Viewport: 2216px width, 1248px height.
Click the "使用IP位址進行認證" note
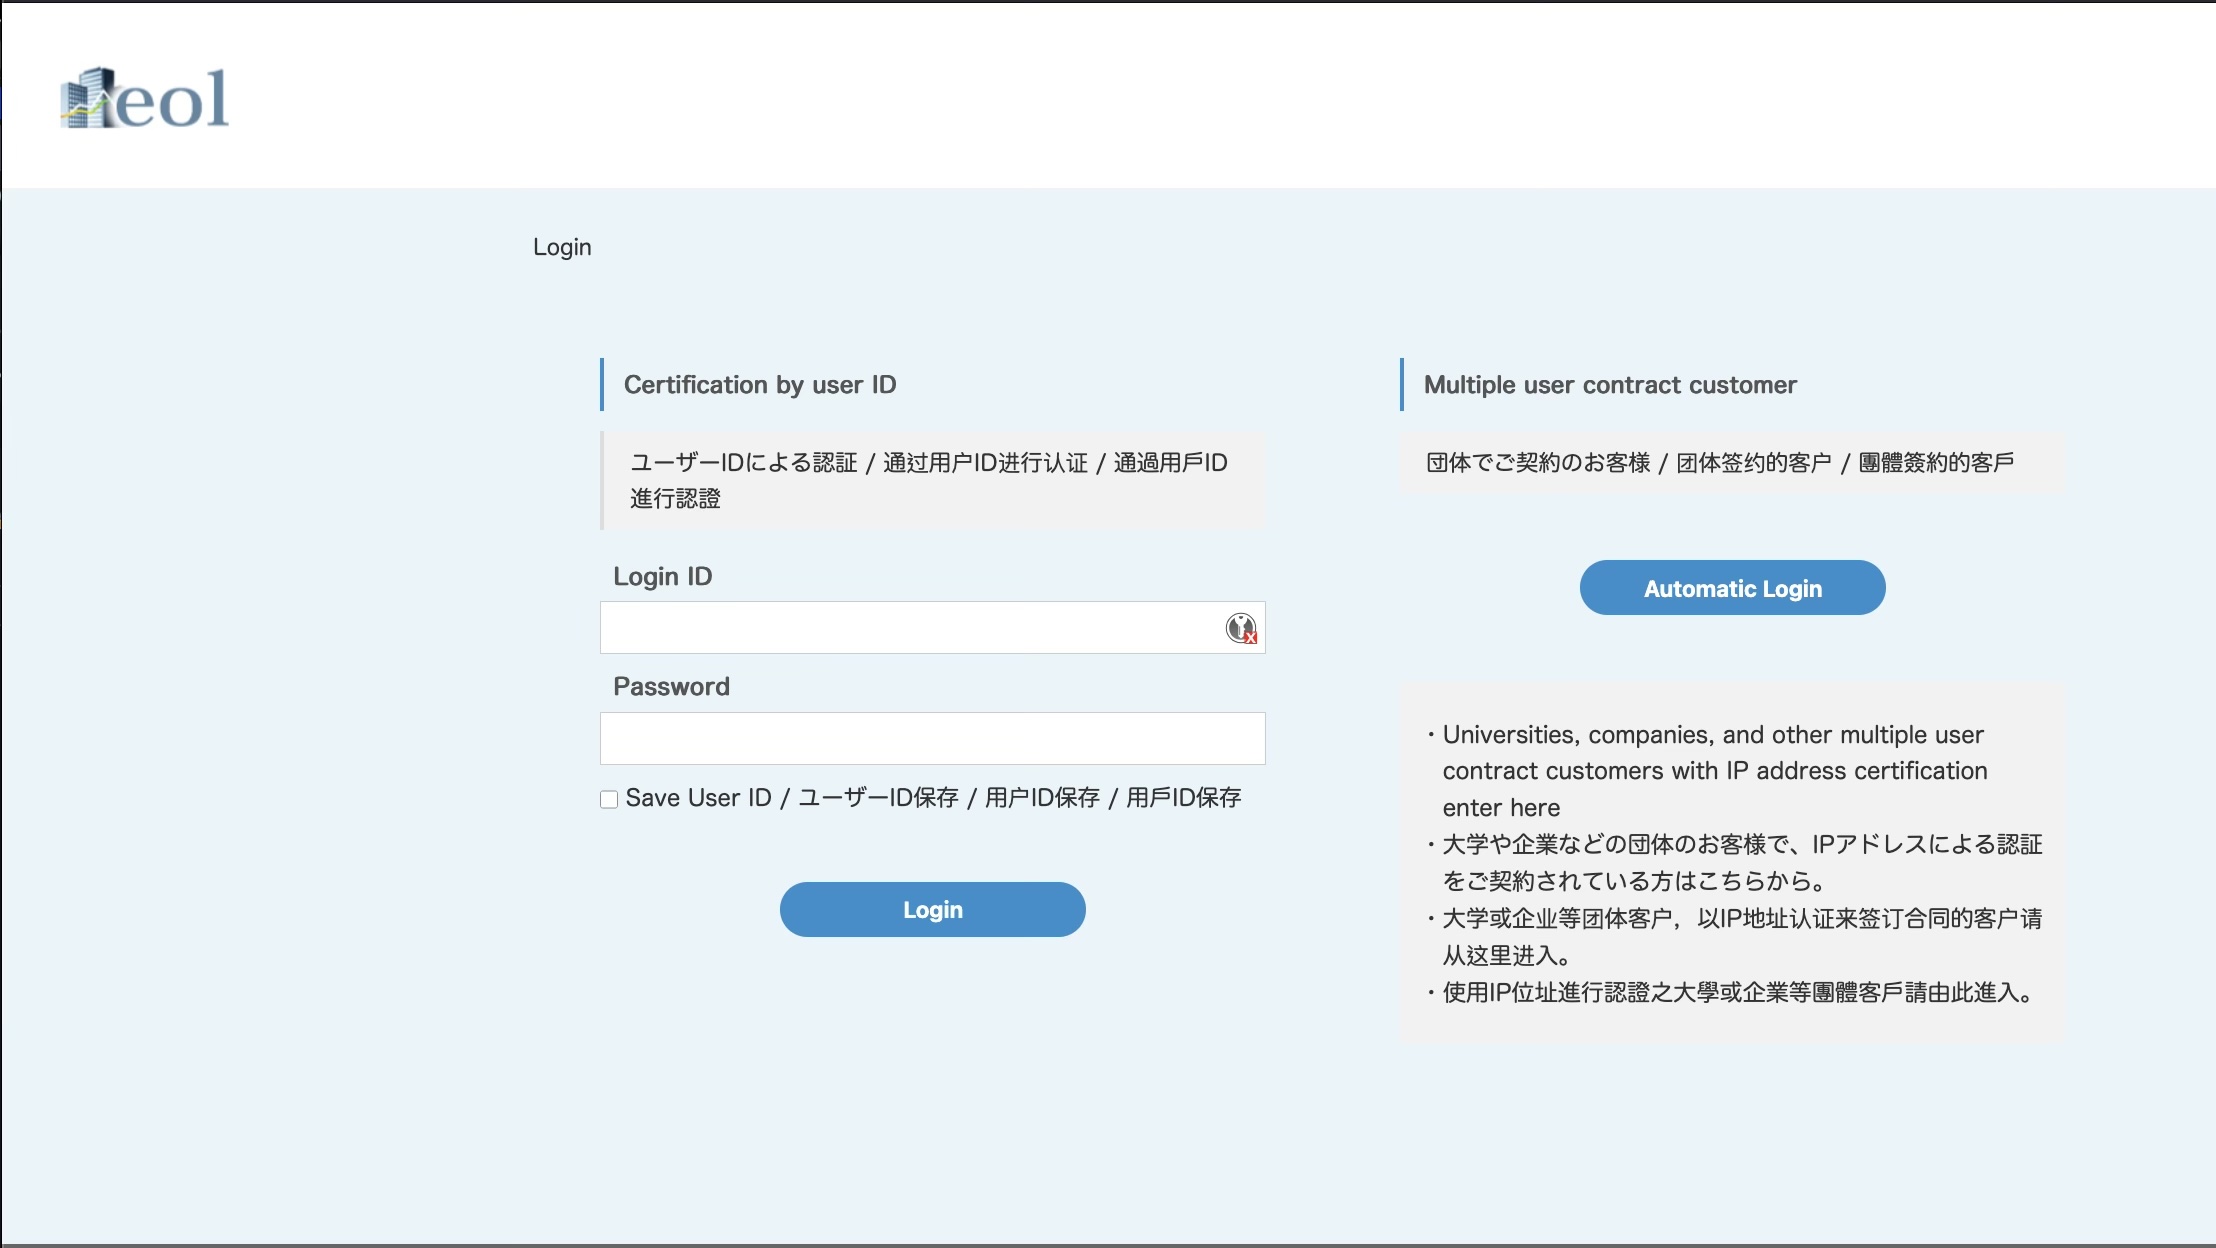point(1737,993)
